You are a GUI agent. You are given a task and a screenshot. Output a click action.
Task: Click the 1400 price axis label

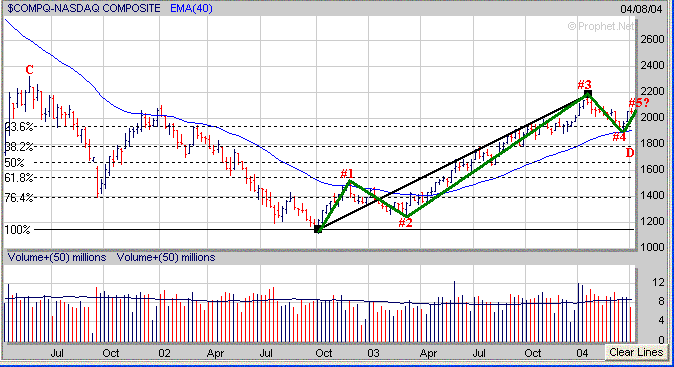point(652,195)
